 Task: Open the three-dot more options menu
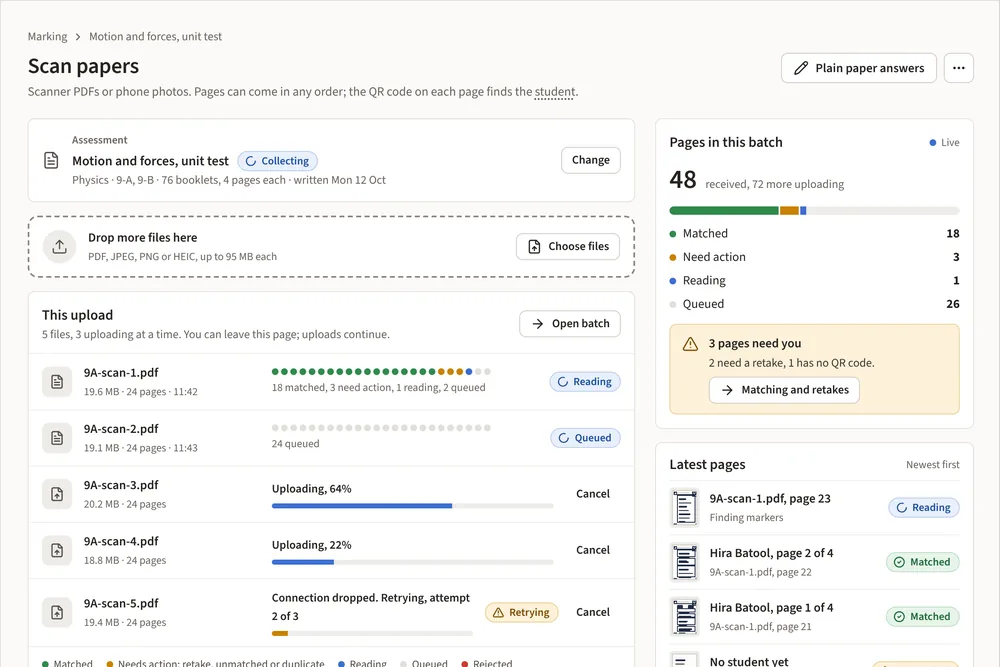(x=959, y=68)
